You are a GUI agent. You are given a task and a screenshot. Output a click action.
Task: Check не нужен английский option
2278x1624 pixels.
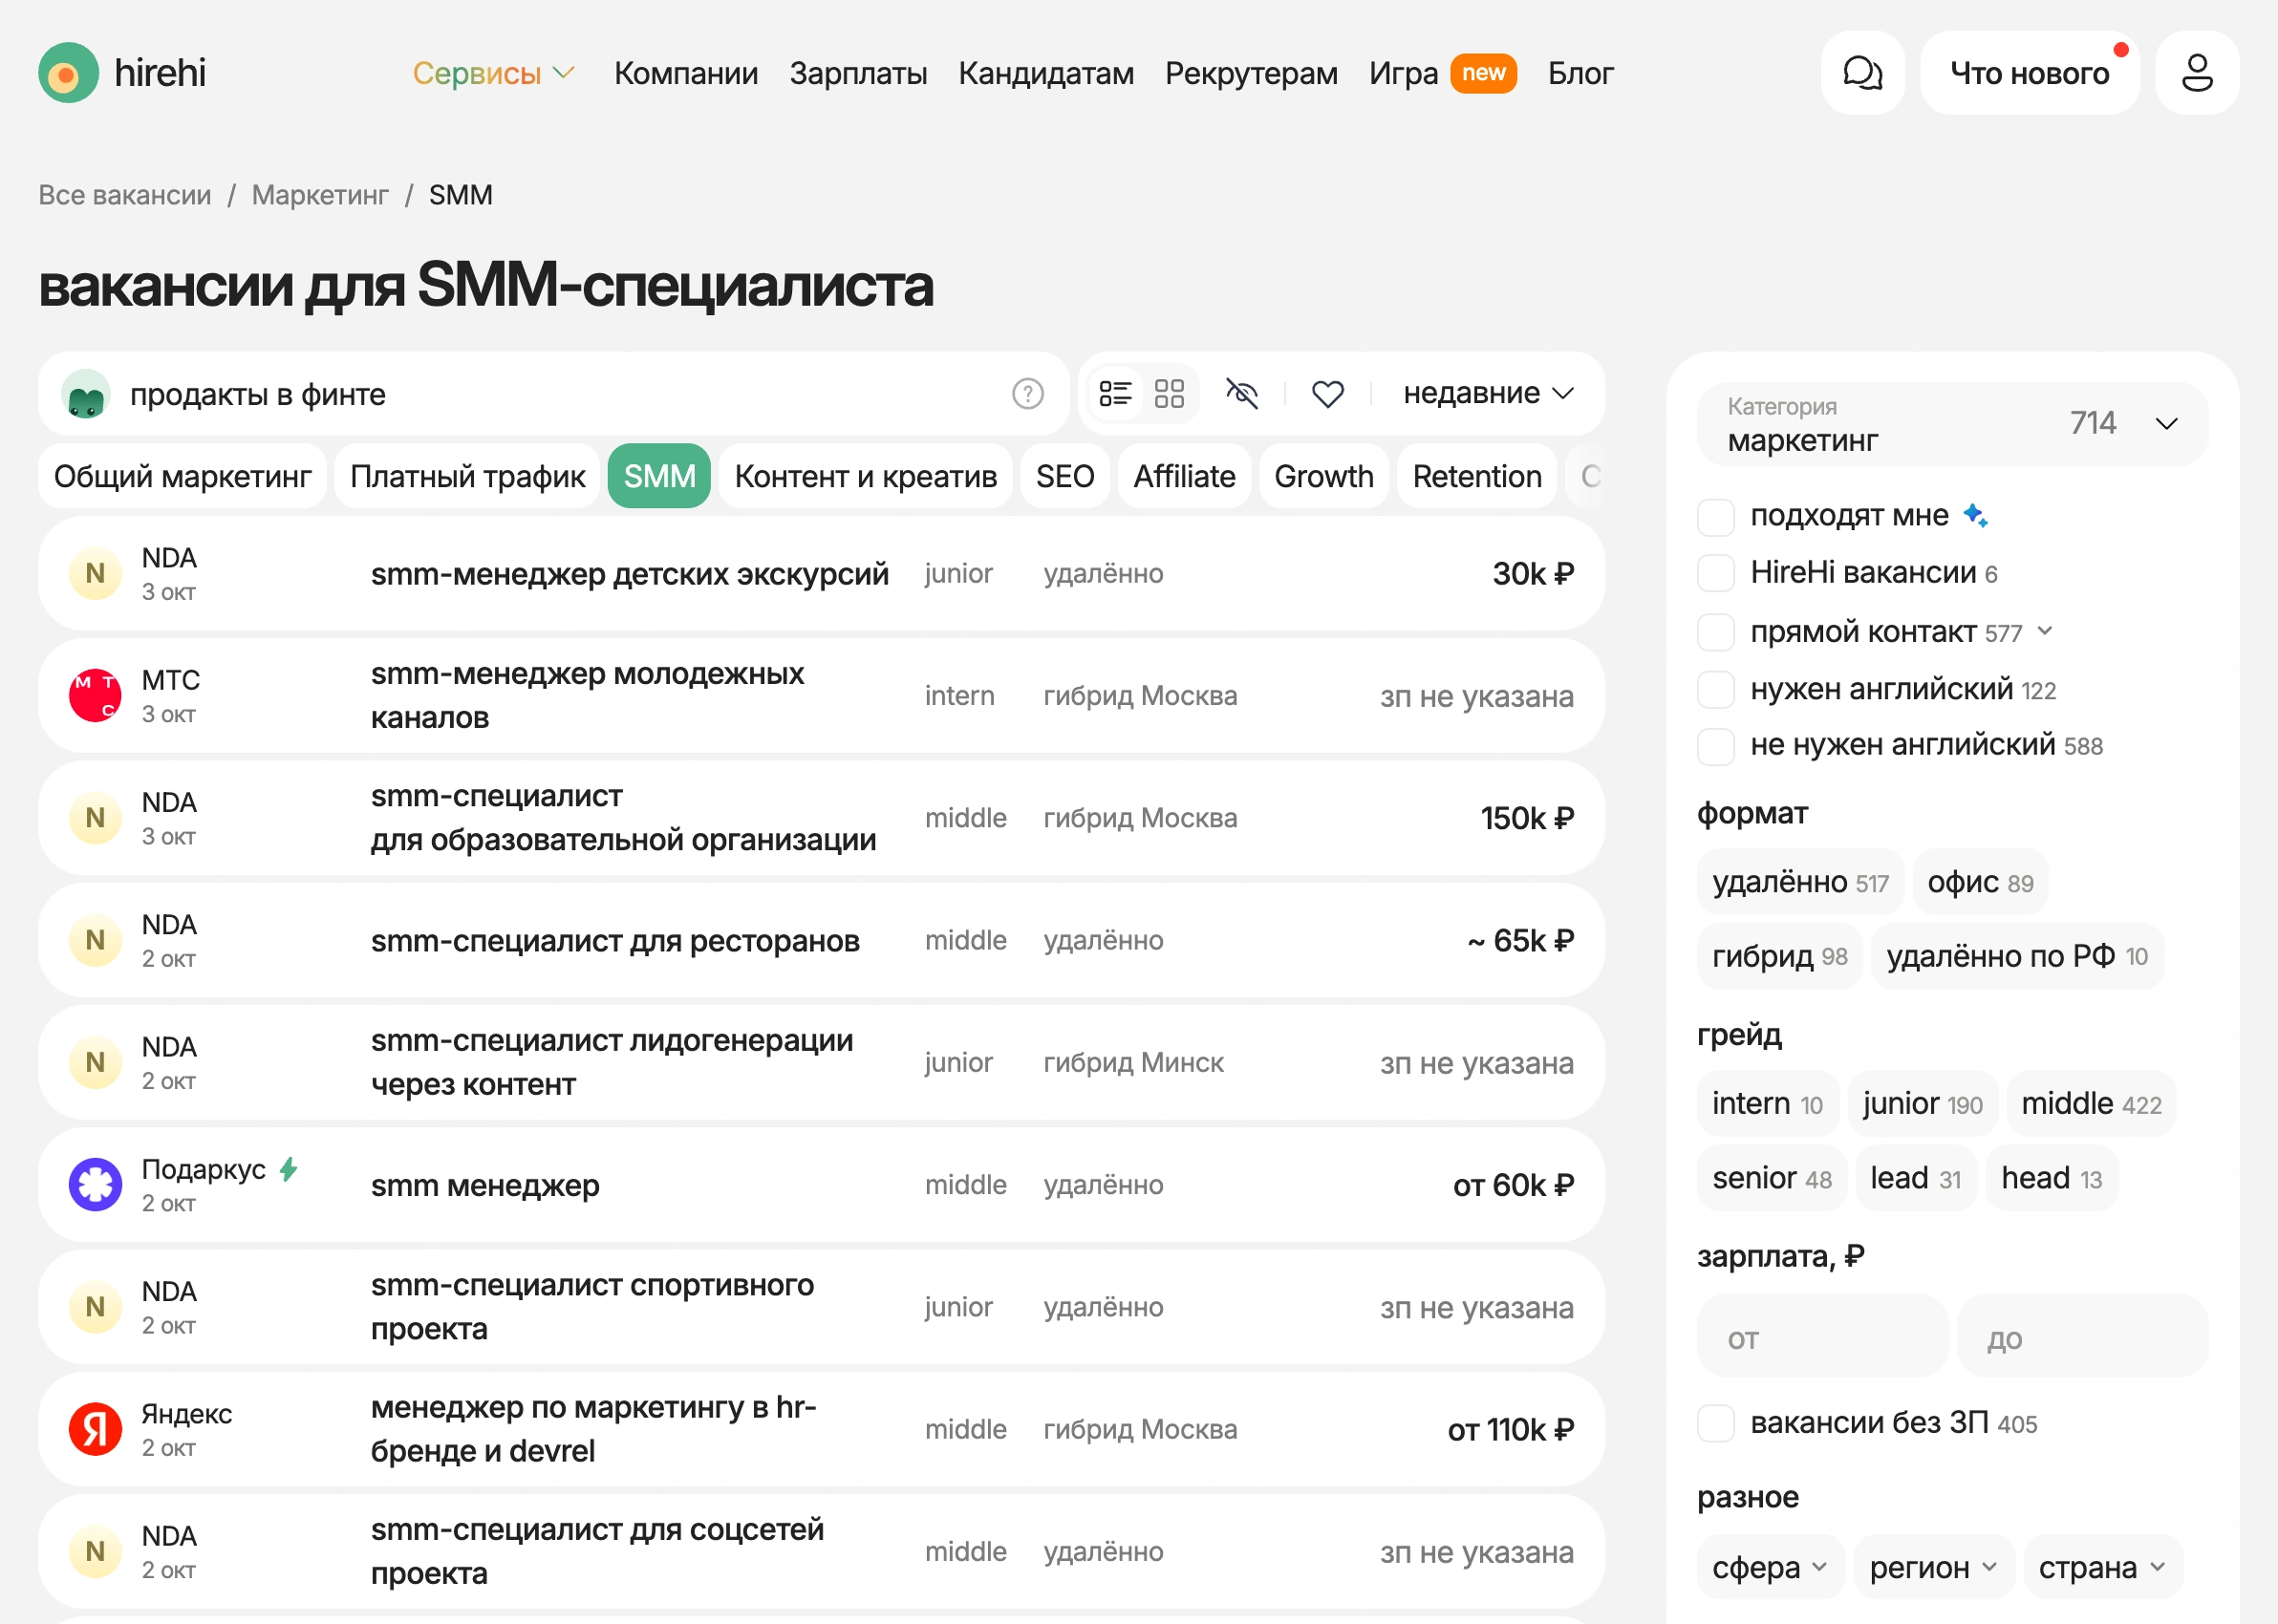1715,746
